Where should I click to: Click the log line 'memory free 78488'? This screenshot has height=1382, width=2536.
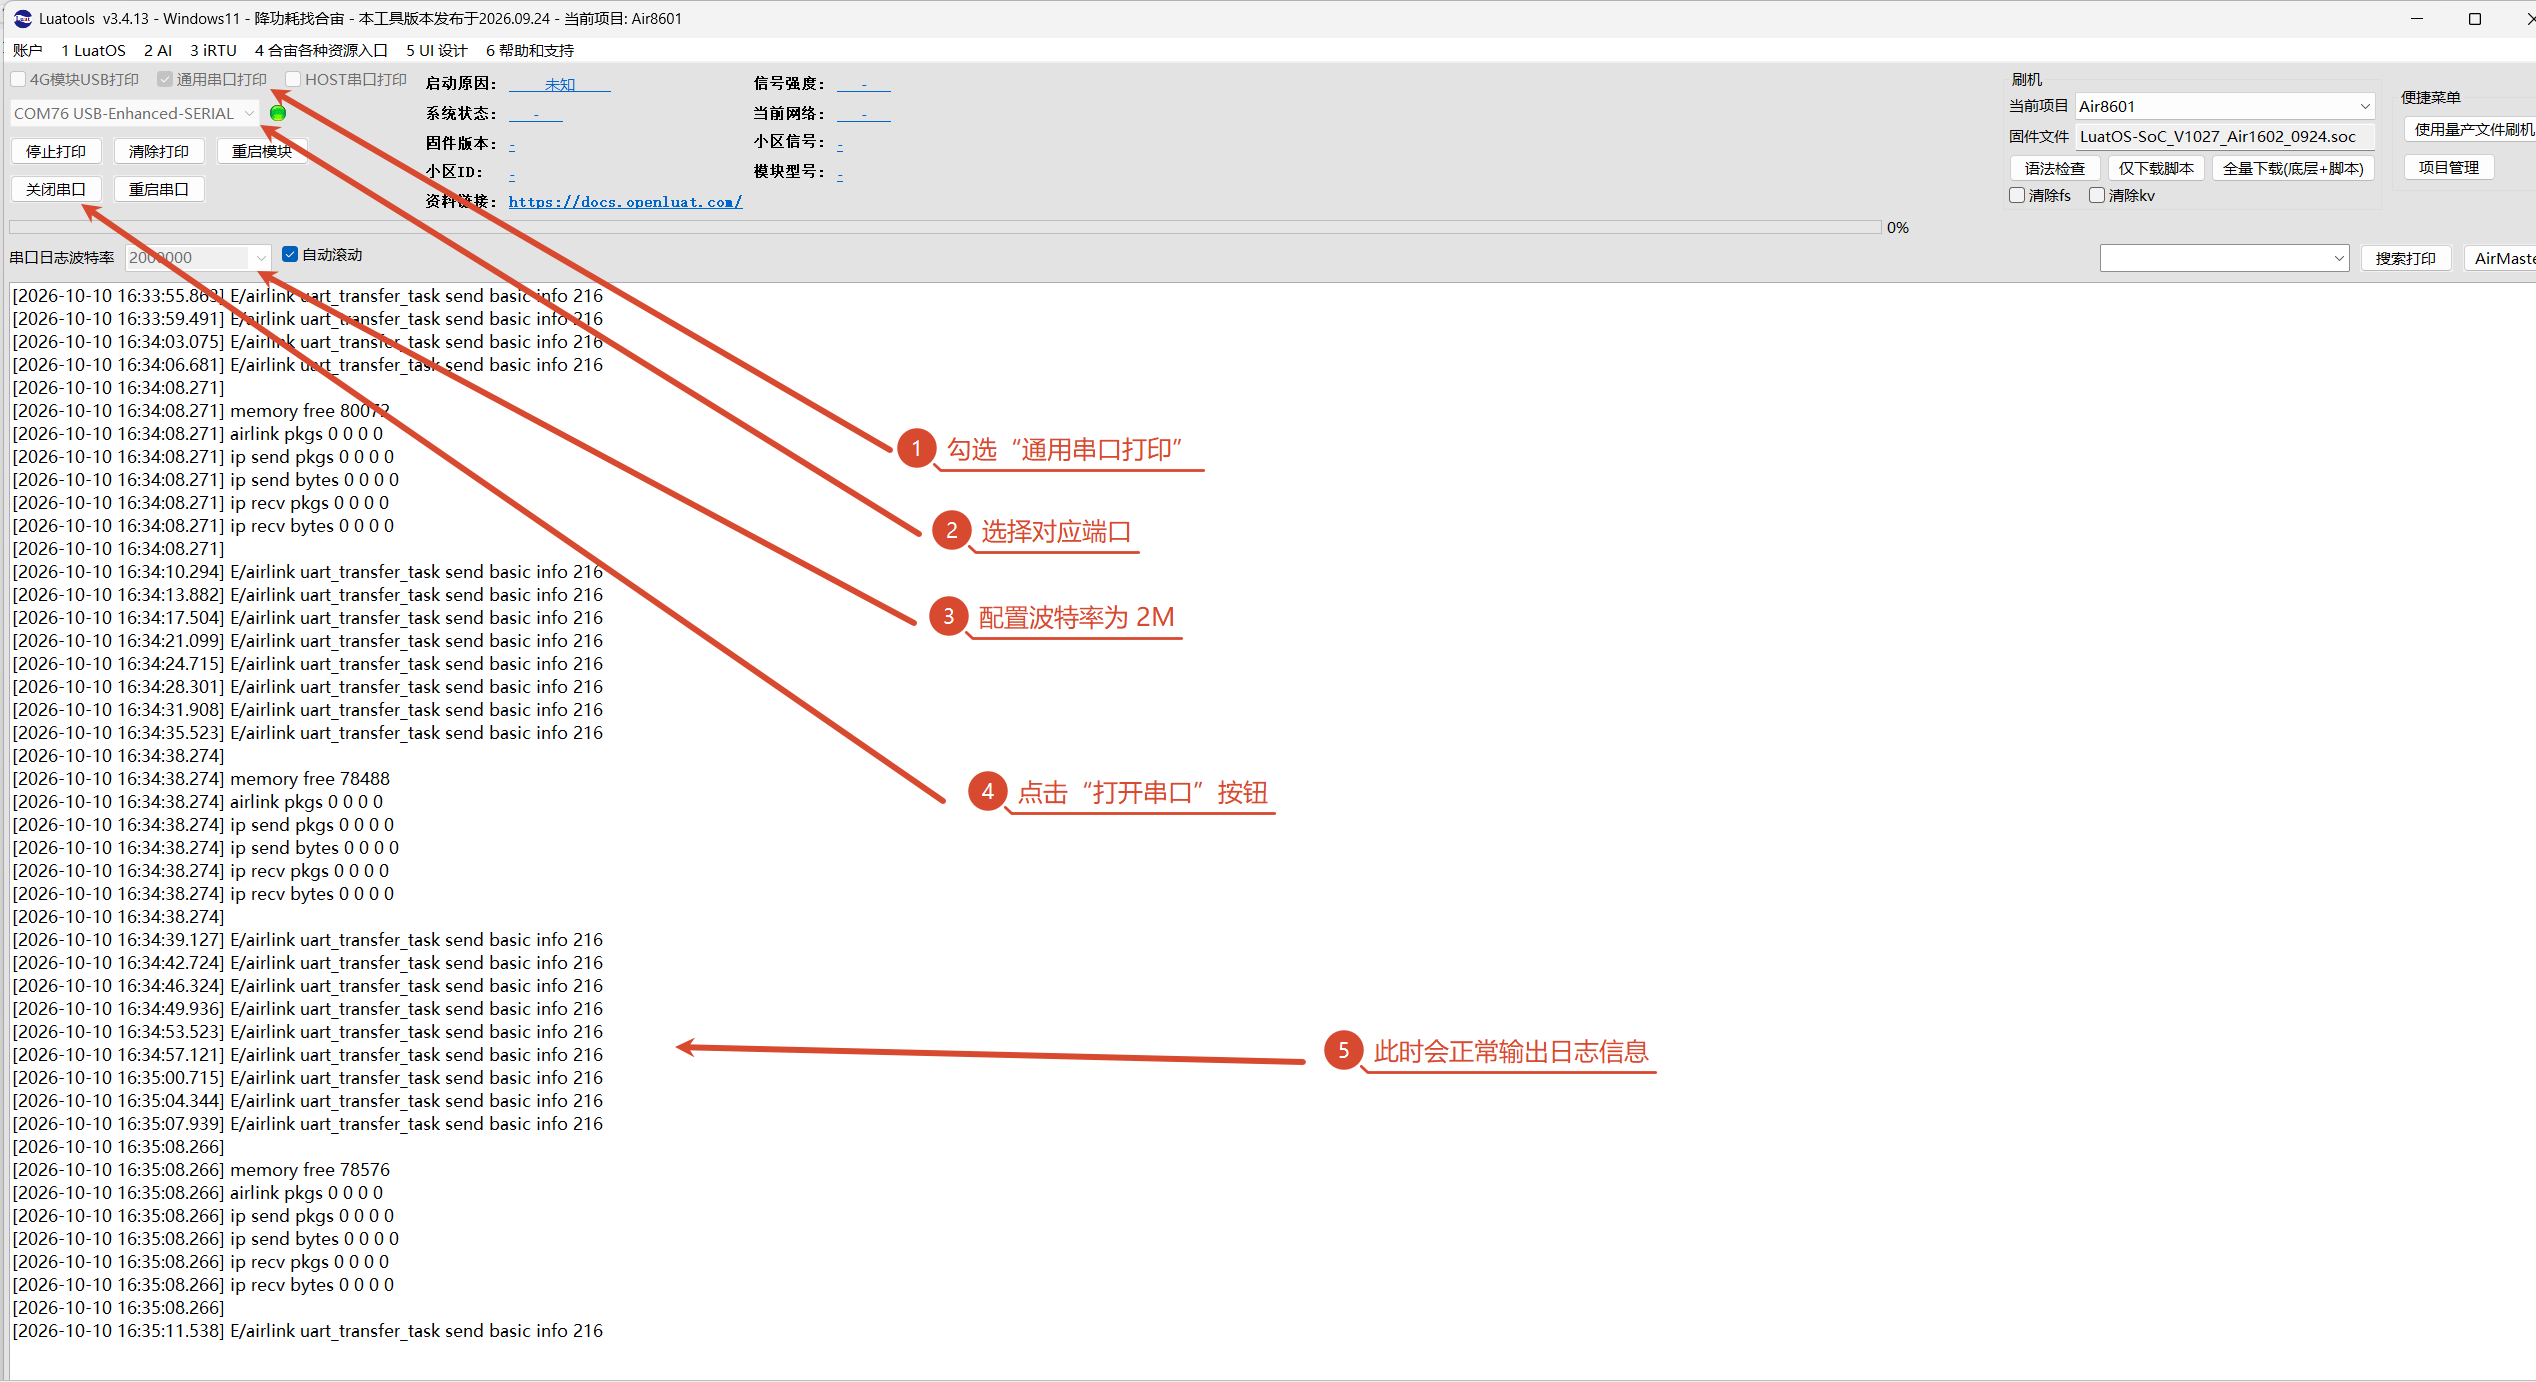tap(201, 778)
